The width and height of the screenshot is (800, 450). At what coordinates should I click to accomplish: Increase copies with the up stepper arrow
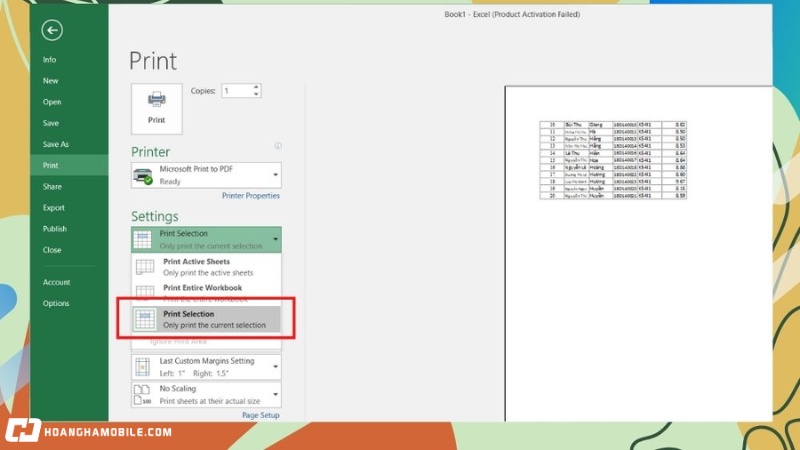click(257, 87)
